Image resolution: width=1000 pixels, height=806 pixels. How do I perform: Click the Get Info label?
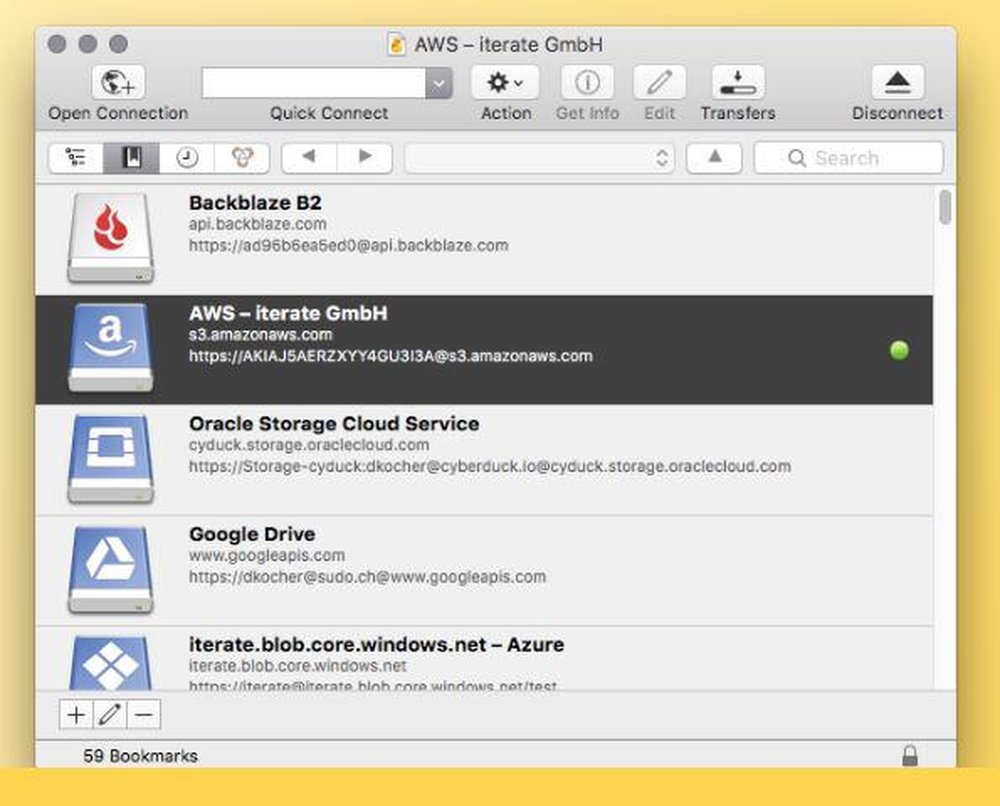pyautogui.click(x=587, y=114)
